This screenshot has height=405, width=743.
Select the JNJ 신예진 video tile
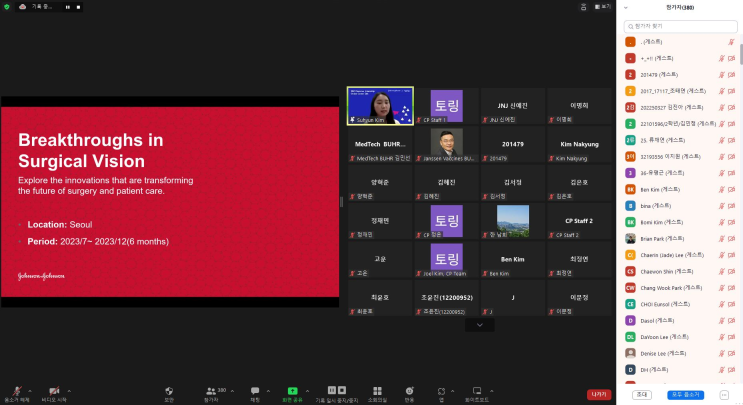tap(513, 106)
